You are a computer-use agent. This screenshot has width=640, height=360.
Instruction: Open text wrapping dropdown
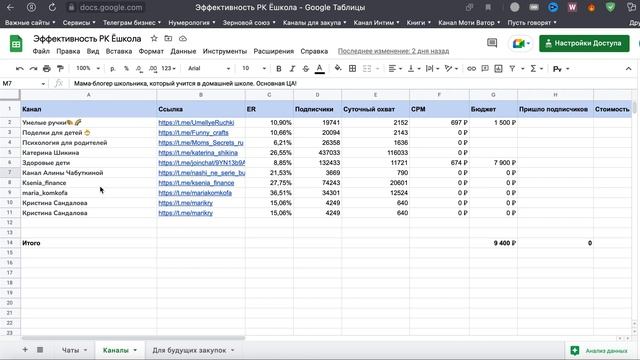coord(432,69)
